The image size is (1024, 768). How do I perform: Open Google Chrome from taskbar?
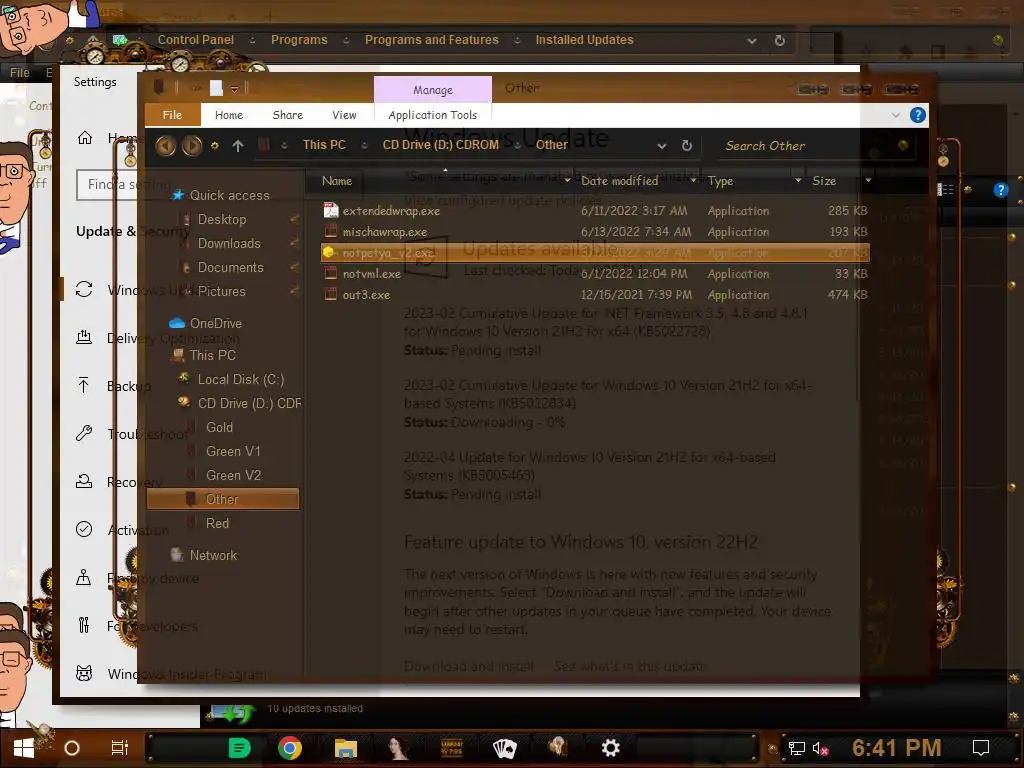click(x=290, y=748)
